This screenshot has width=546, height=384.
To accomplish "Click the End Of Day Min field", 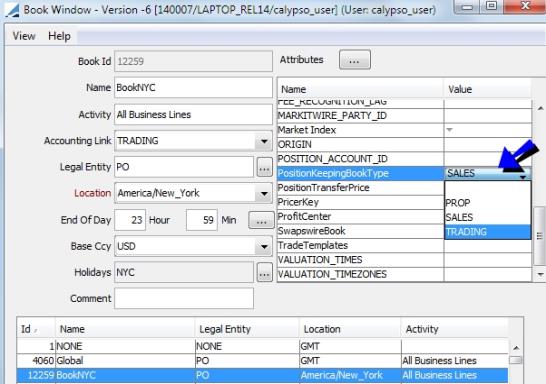I will (202, 220).
